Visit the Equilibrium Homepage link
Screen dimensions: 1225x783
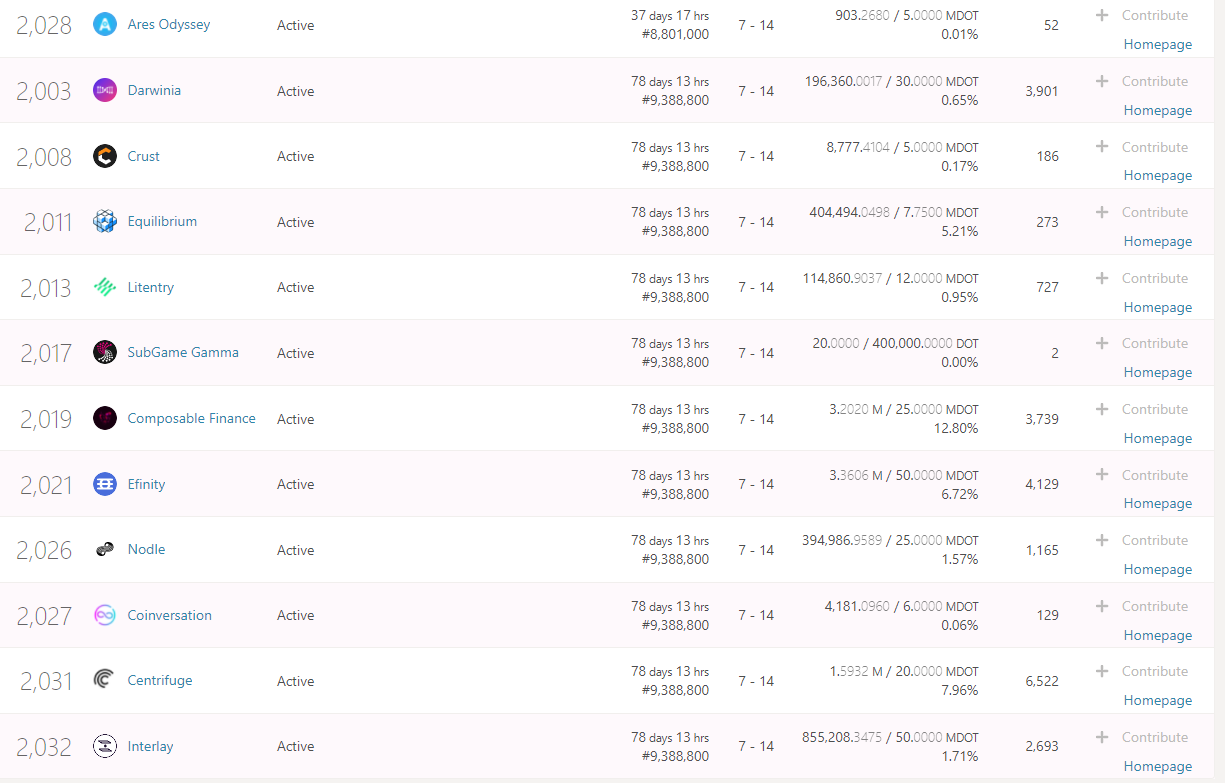[x=1158, y=242]
